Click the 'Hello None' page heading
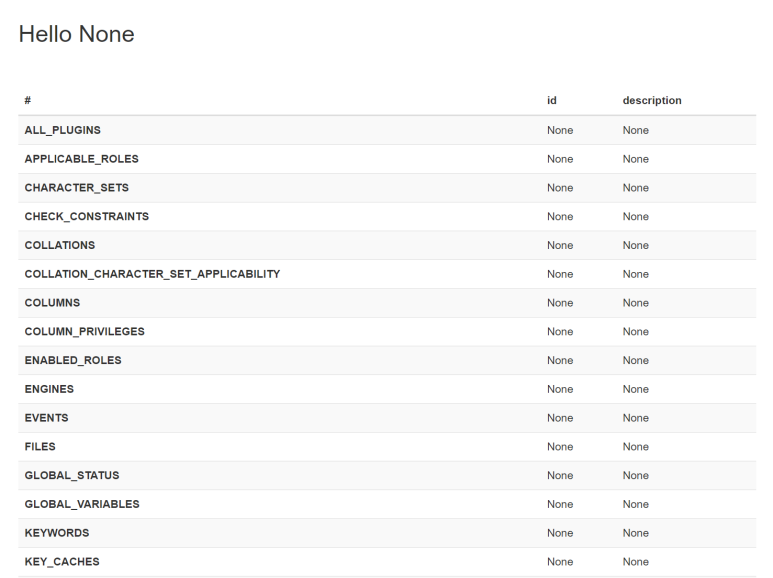This screenshot has height=578, width=773. pos(76,34)
